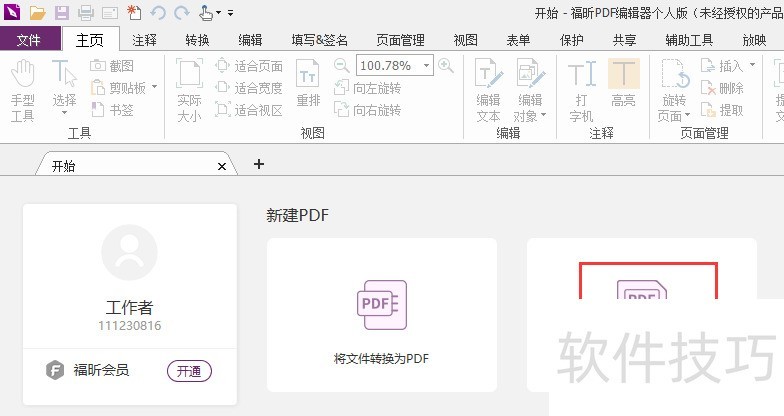Click the printer icon in quick access toolbar
Viewport: 784px width, 416px height.
pyautogui.click(x=86, y=12)
